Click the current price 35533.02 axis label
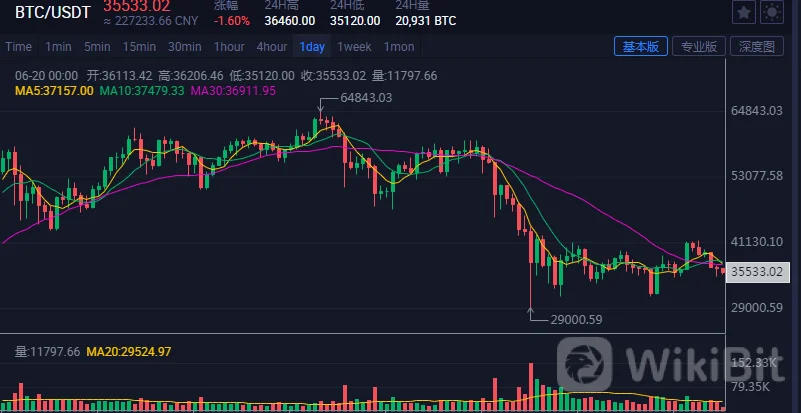 click(758, 271)
